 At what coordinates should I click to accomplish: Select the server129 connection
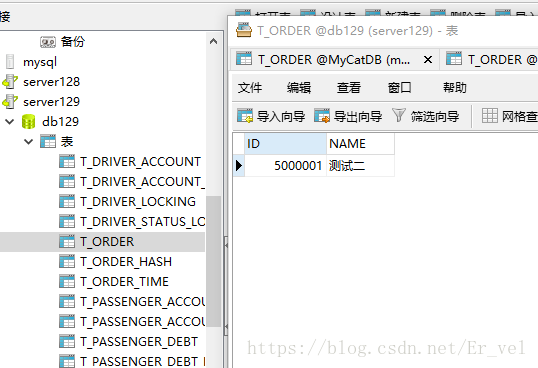(x=51, y=102)
